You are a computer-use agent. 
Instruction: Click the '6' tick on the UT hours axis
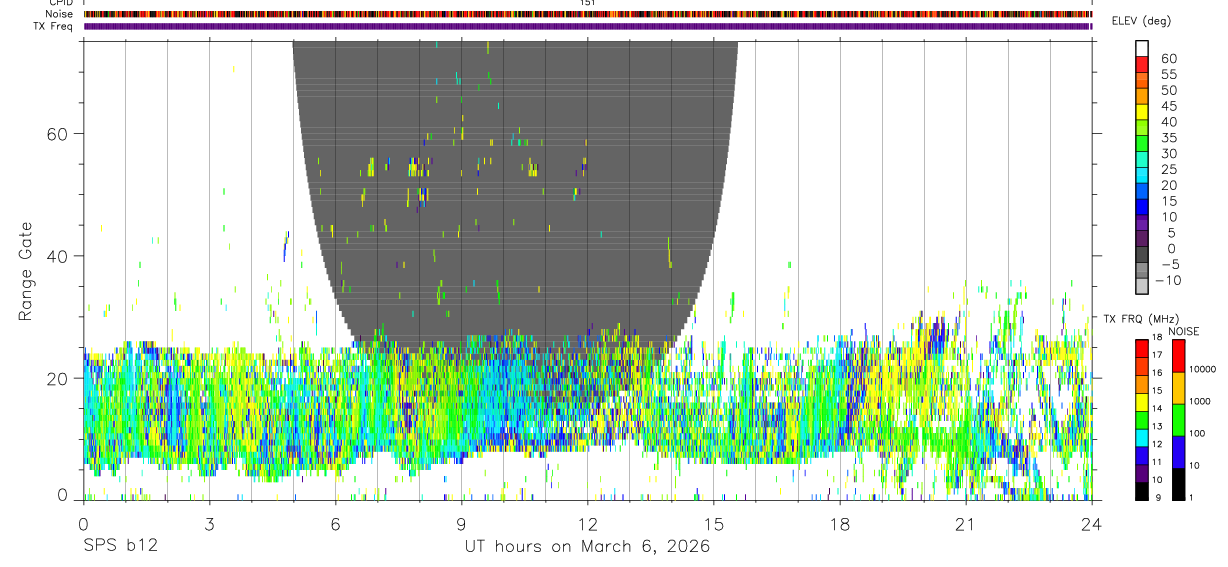pyautogui.click(x=335, y=524)
